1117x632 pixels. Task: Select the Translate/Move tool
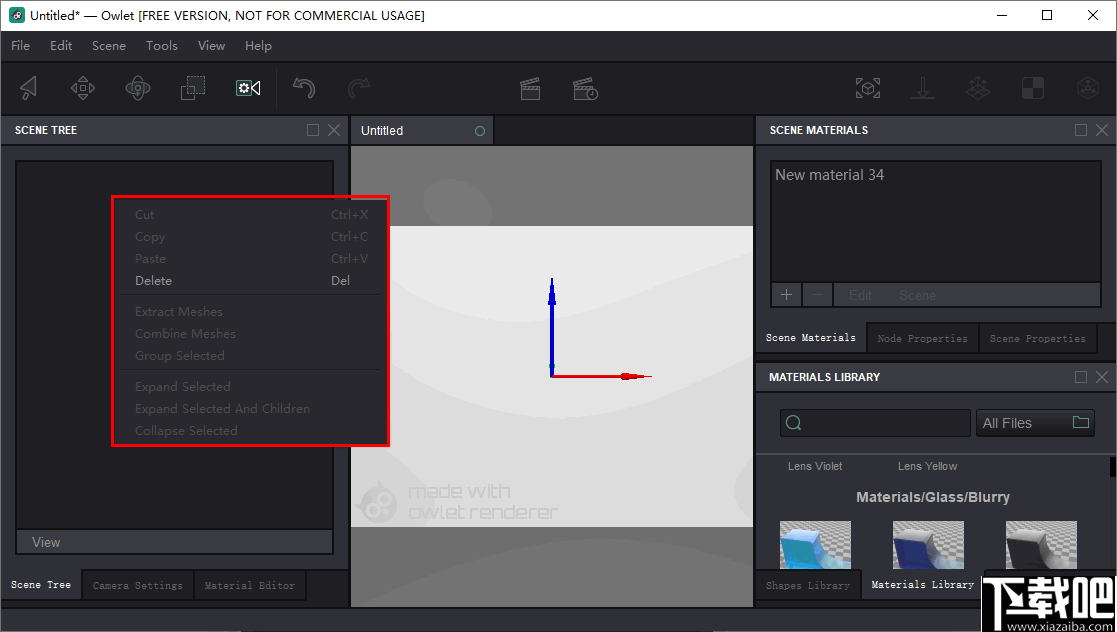click(x=83, y=88)
